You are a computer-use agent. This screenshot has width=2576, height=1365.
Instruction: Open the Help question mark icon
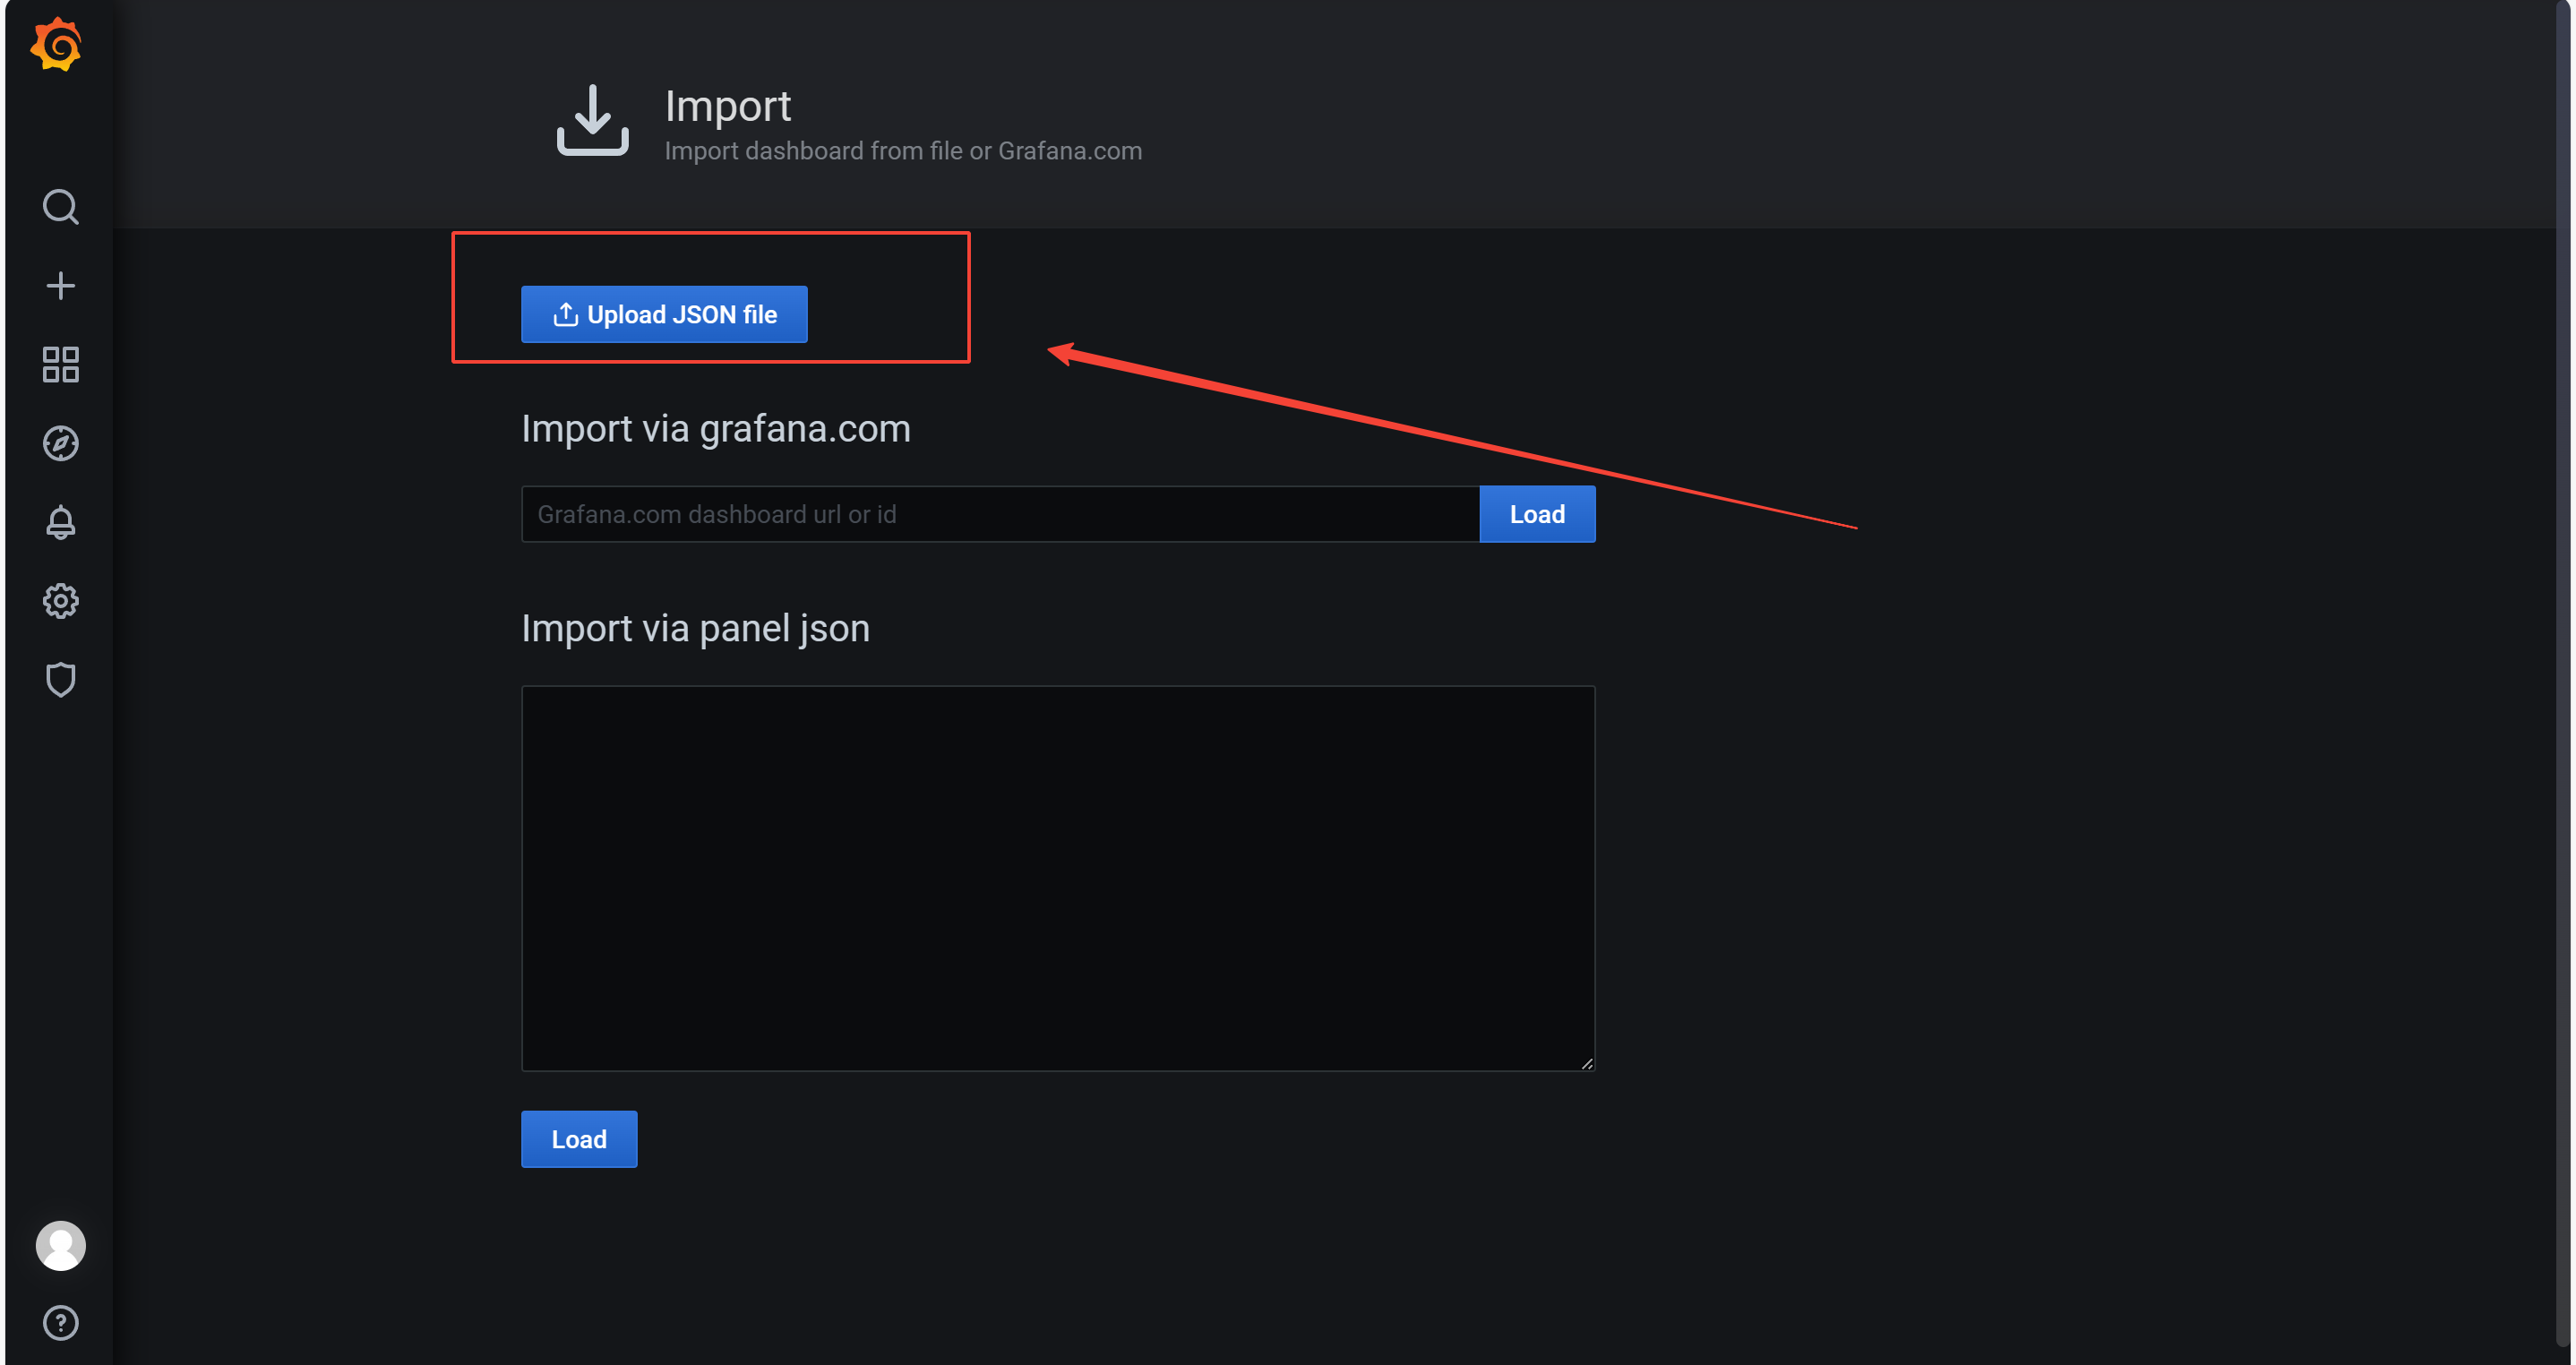point(60,1324)
